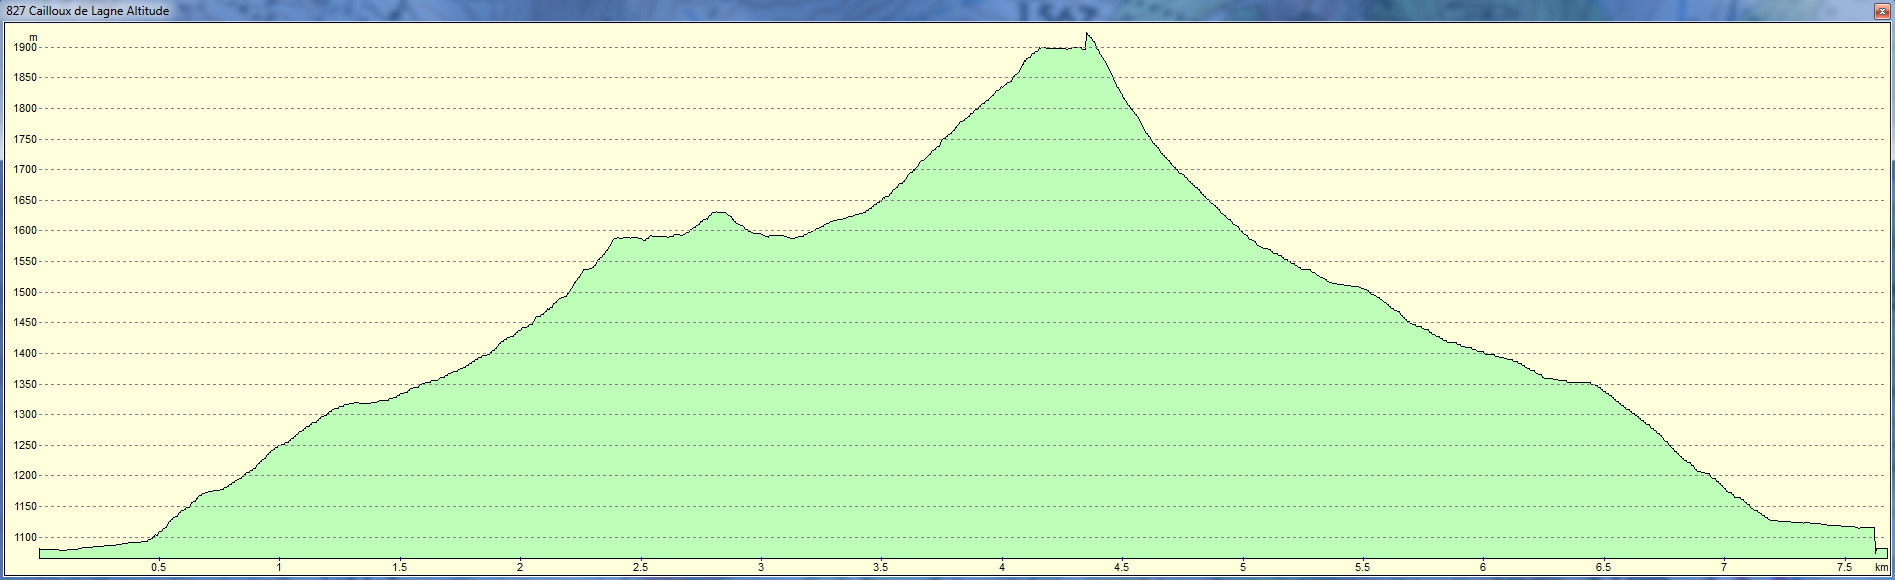Viewport: 1895px width, 580px height.
Task: Click the 'km' unit label on the axis
Action: (1881, 567)
